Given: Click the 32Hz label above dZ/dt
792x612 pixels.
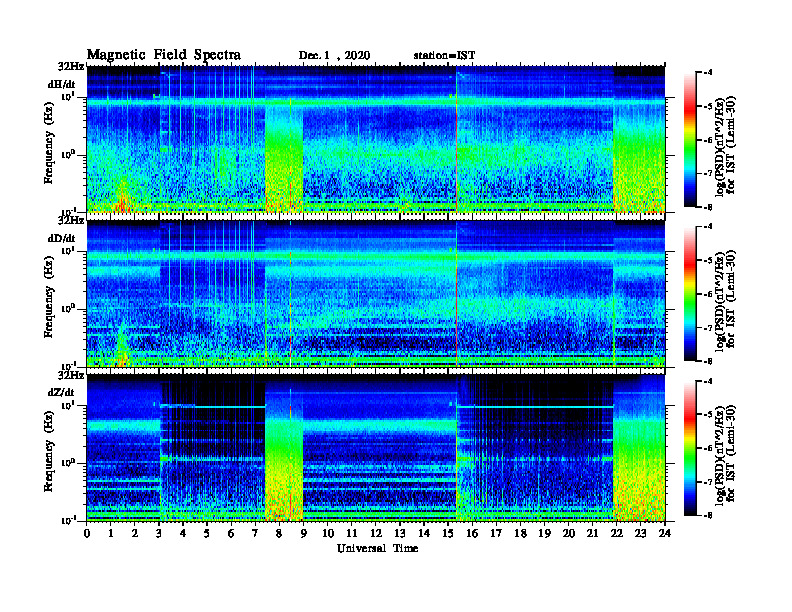Looking at the screenshot, I should (x=71, y=375).
